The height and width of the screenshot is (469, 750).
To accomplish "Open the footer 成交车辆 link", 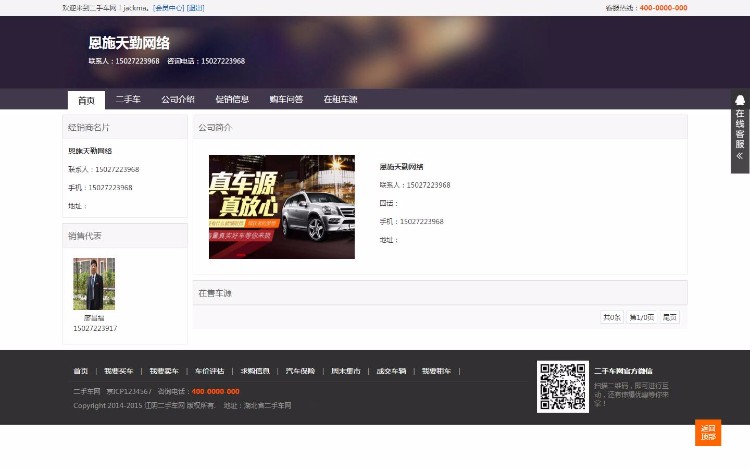I will (x=391, y=371).
